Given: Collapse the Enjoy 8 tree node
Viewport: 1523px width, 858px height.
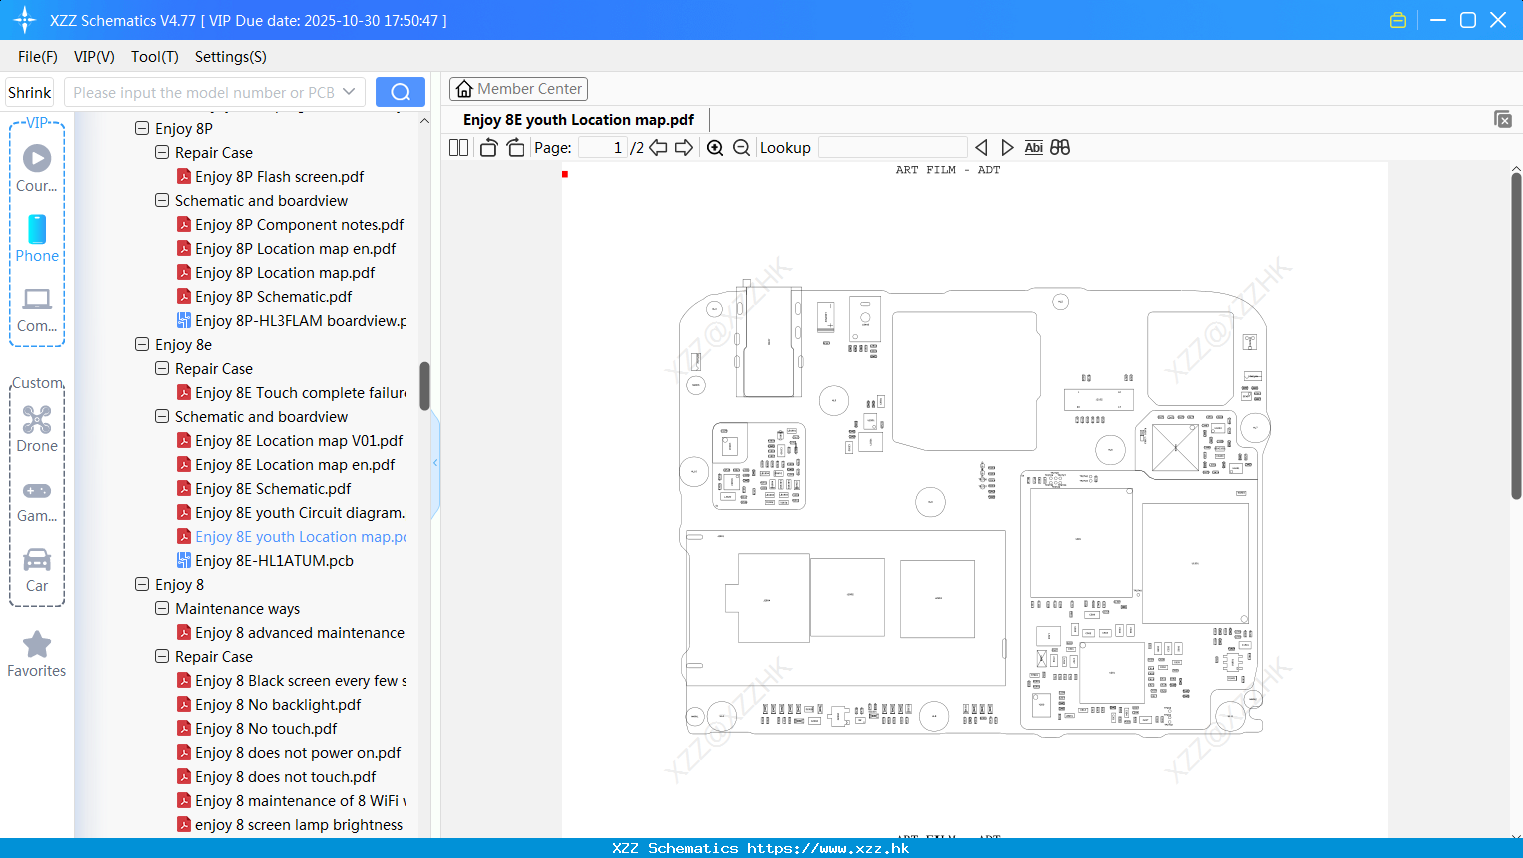Looking at the screenshot, I should pos(142,584).
